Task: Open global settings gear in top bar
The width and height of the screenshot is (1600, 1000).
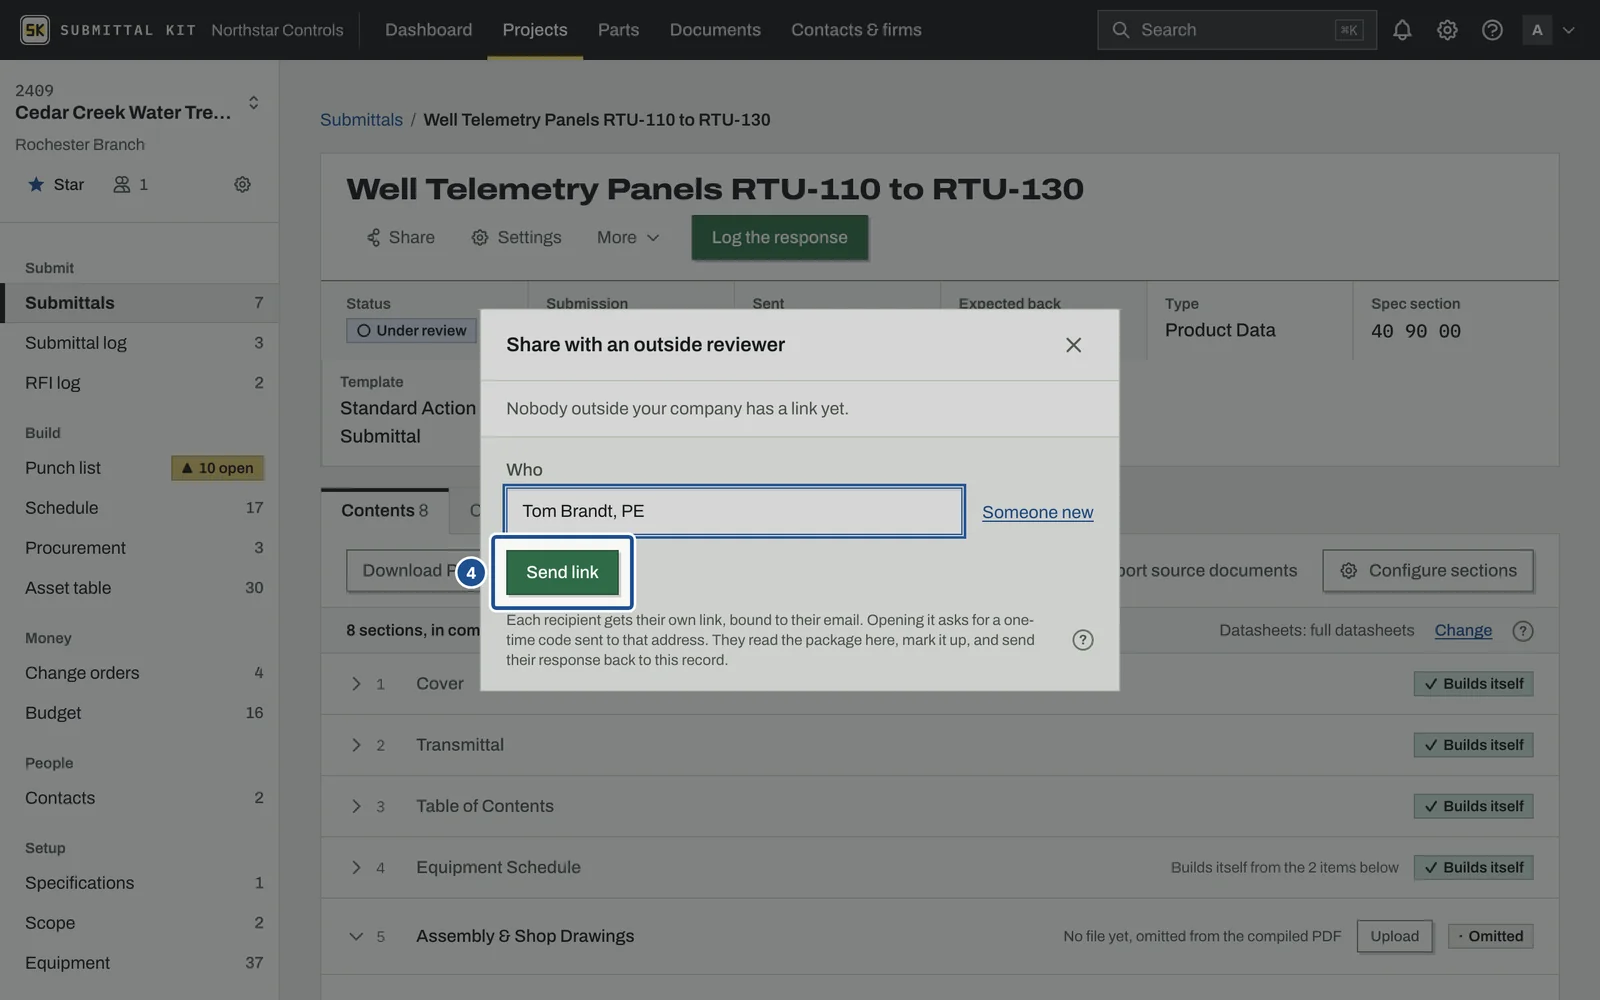Action: click(1447, 30)
